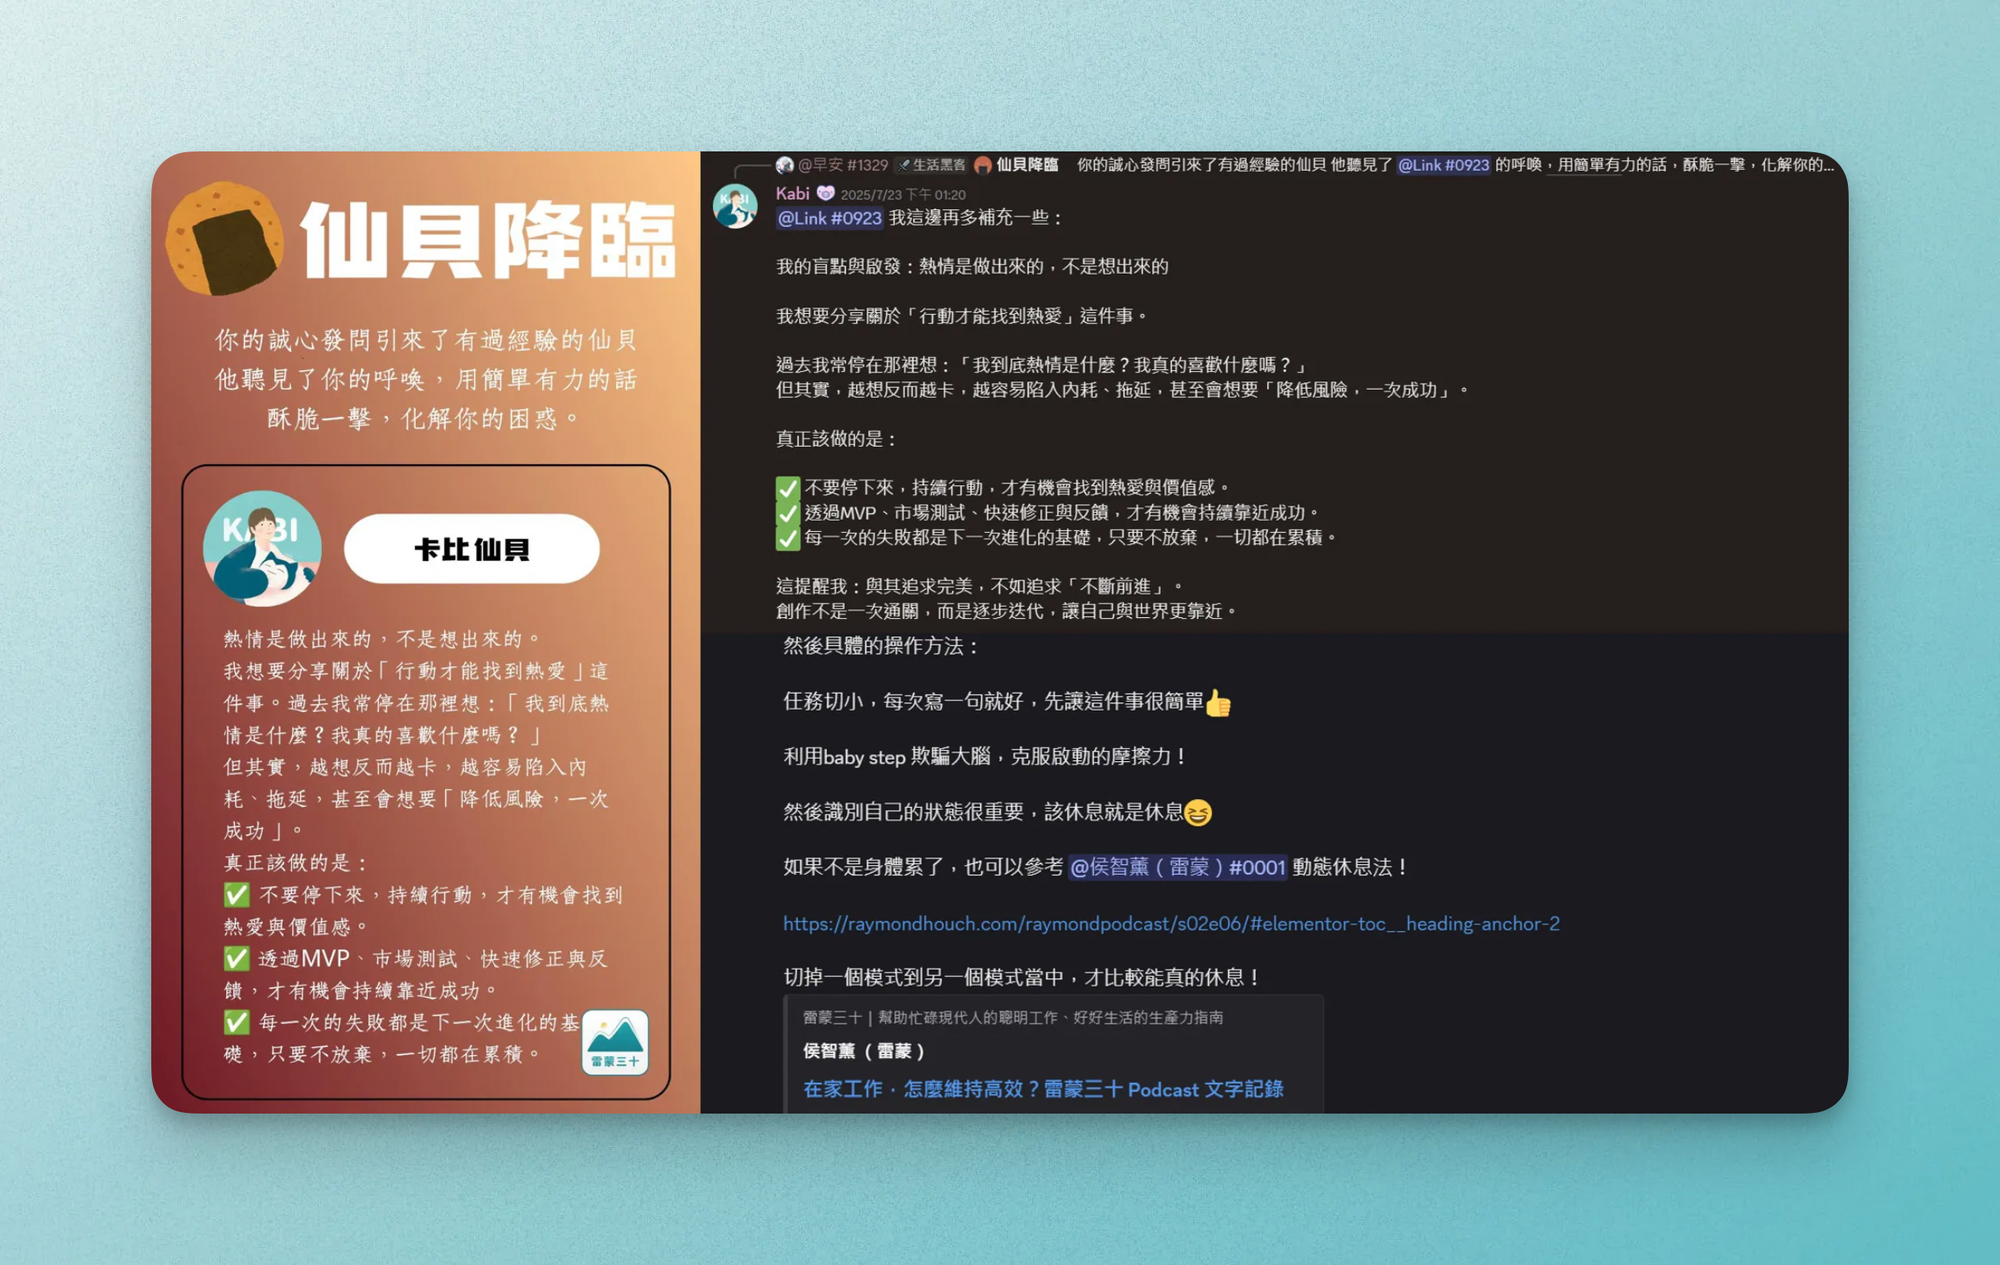
Task: Open Kabi's profile via the username
Action: point(792,193)
